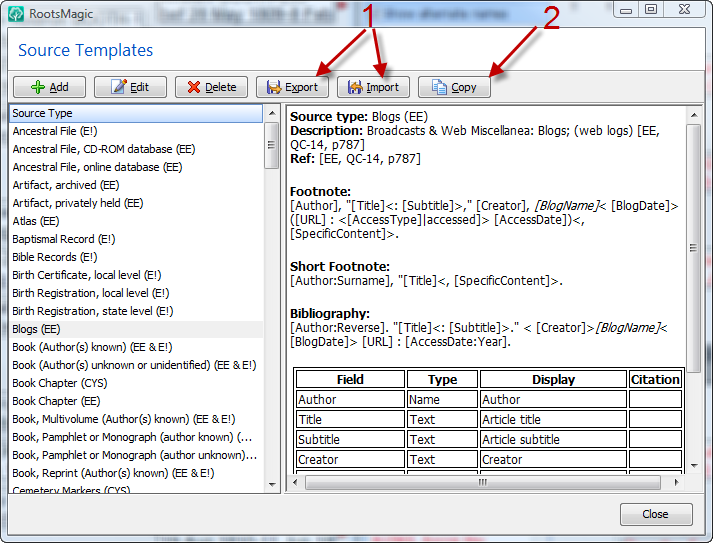The image size is (713, 543).
Task: Click the Title field cell
Action: tap(350, 419)
